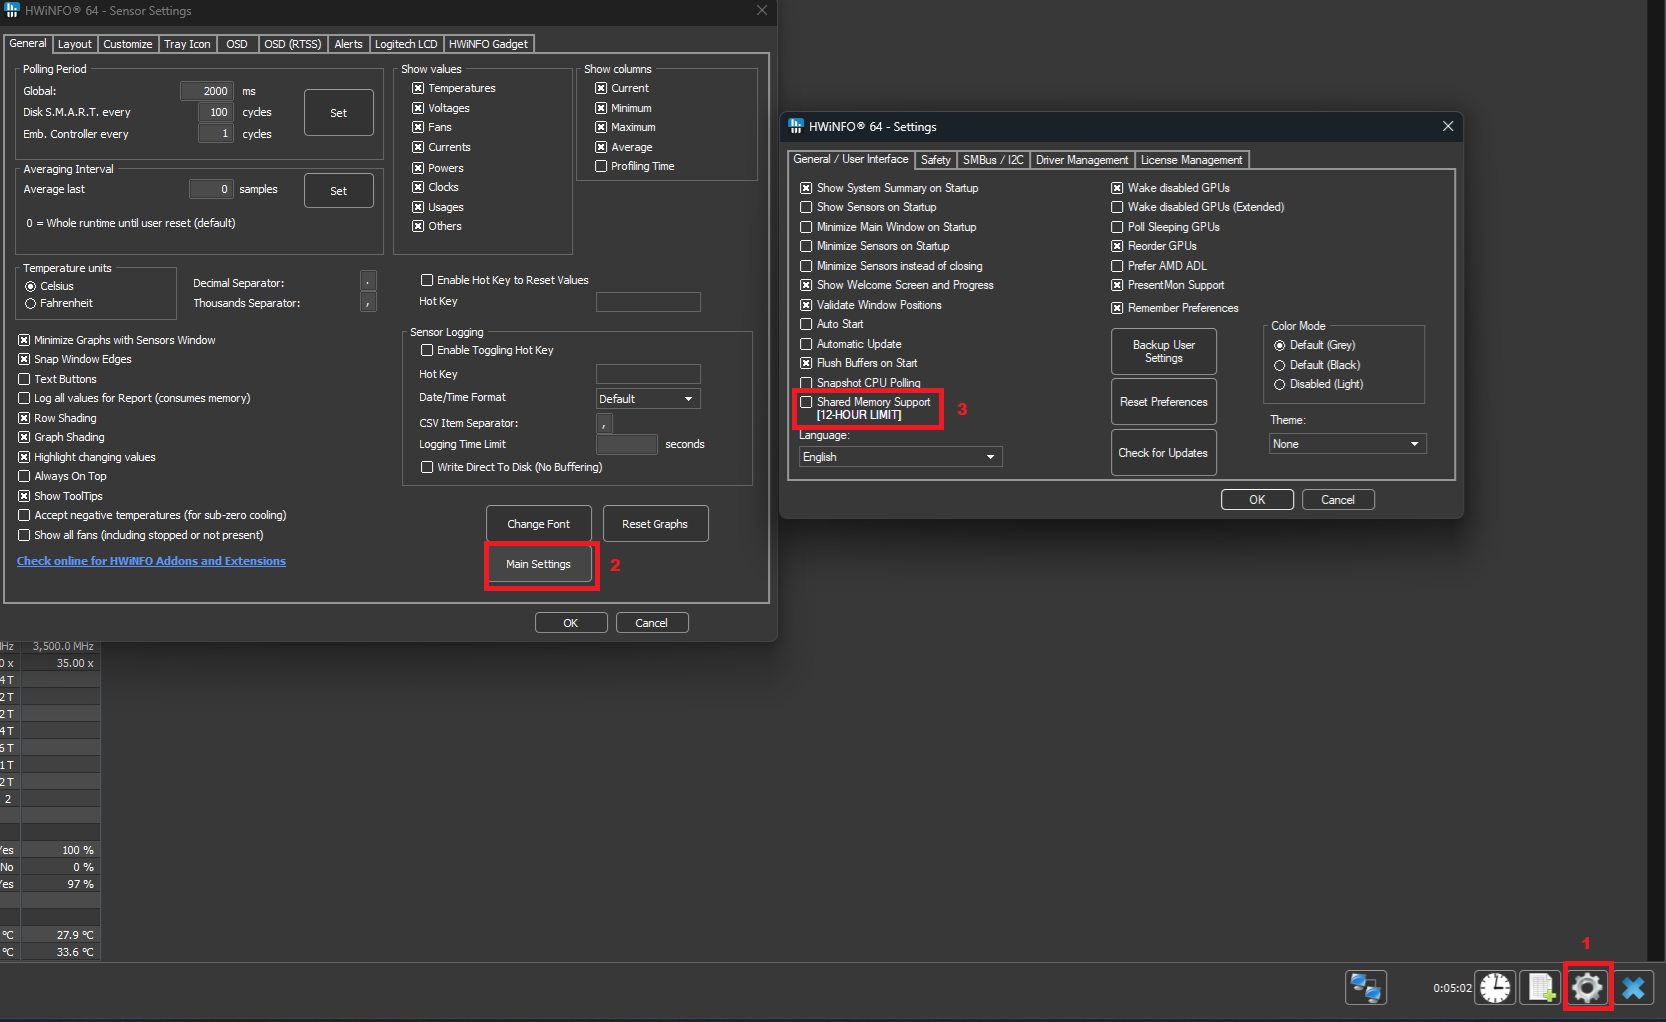Open settings via the gear icon
Viewport: 1666px width, 1022px height.
1587,987
